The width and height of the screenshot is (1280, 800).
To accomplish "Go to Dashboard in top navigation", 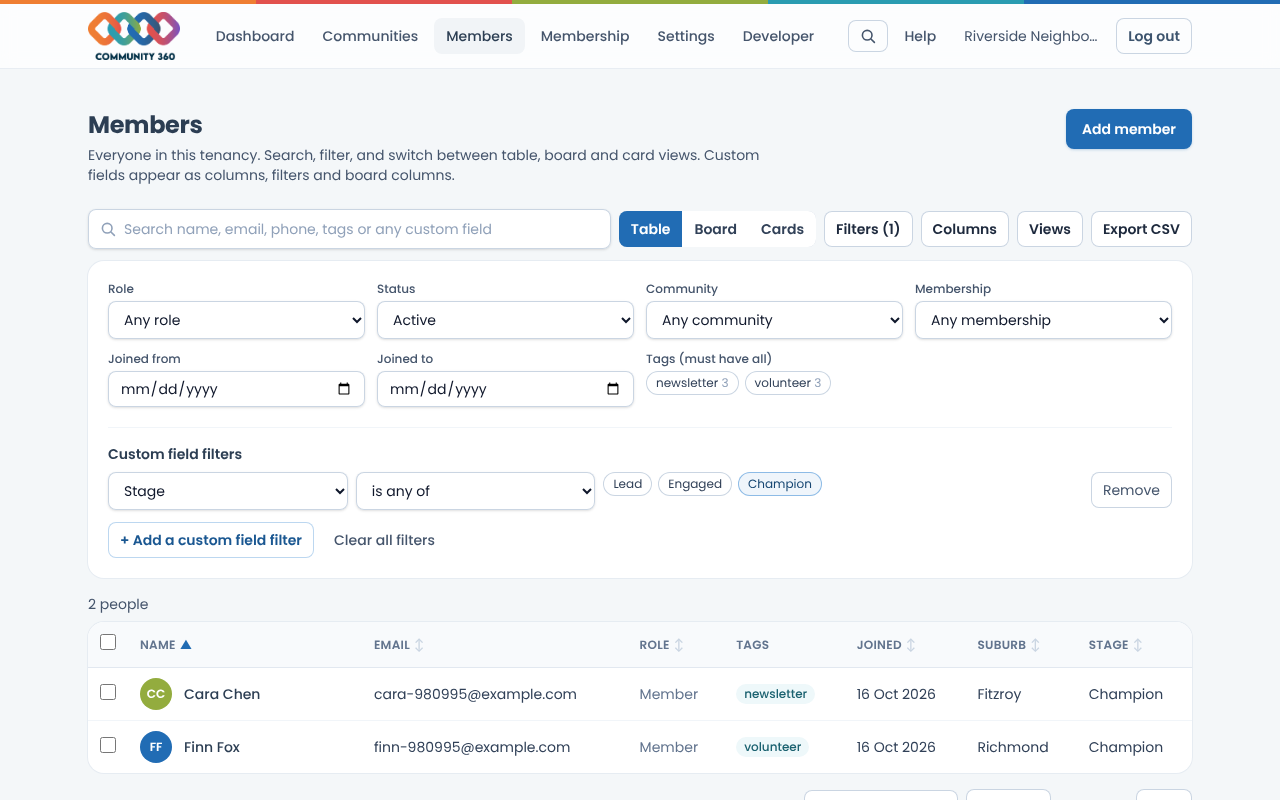I will 255,36.
